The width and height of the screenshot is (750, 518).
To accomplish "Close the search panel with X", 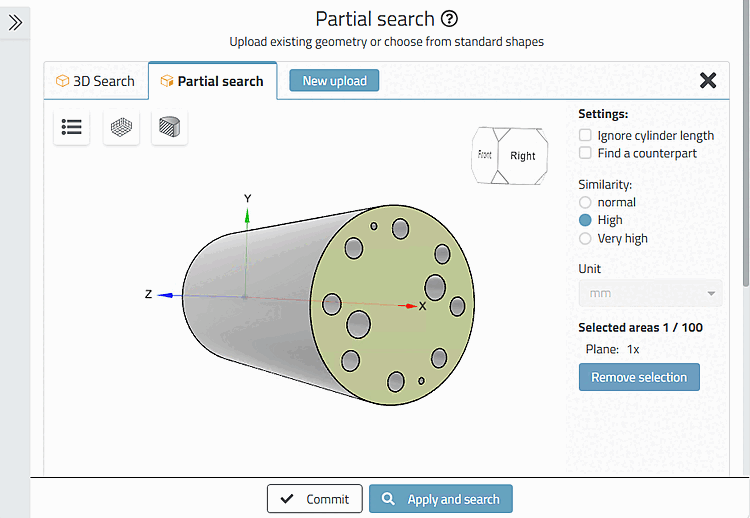I will (x=708, y=81).
